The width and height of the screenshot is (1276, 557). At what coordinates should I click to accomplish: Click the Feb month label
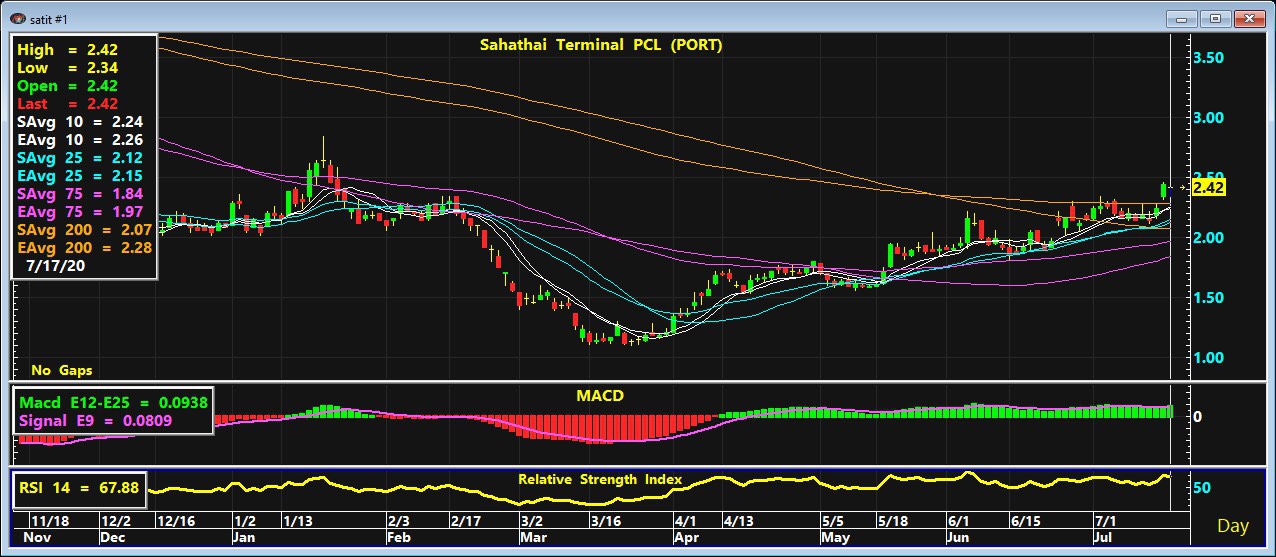399,537
